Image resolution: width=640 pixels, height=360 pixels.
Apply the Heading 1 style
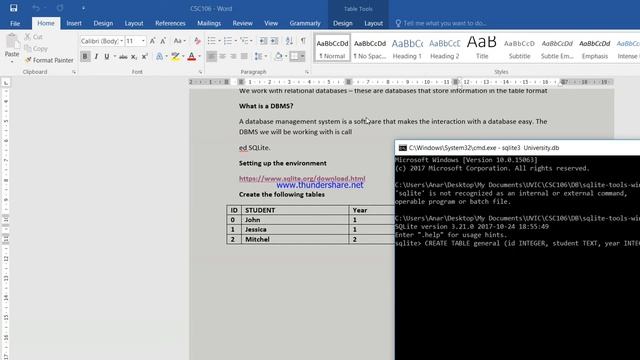tap(407, 48)
